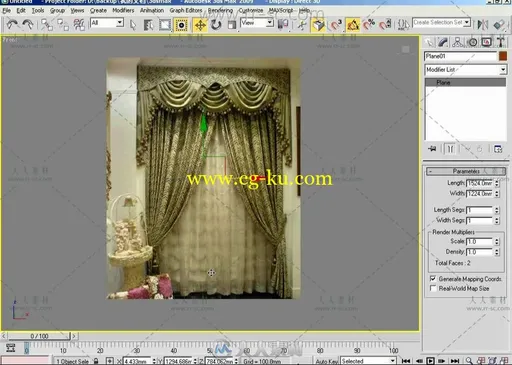Click the Length value field
The height and width of the screenshot is (365, 512).
480,183
